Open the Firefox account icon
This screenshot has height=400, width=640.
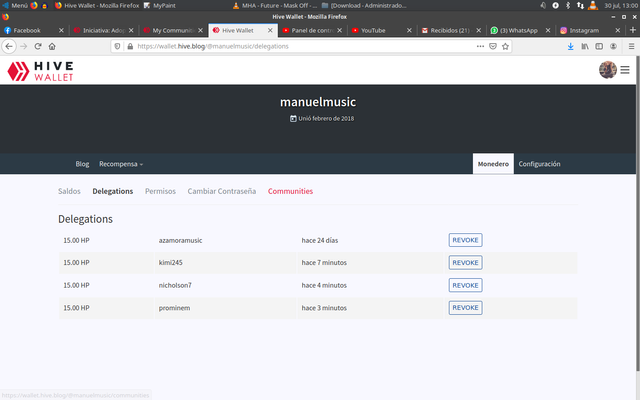click(x=613, y=47)
